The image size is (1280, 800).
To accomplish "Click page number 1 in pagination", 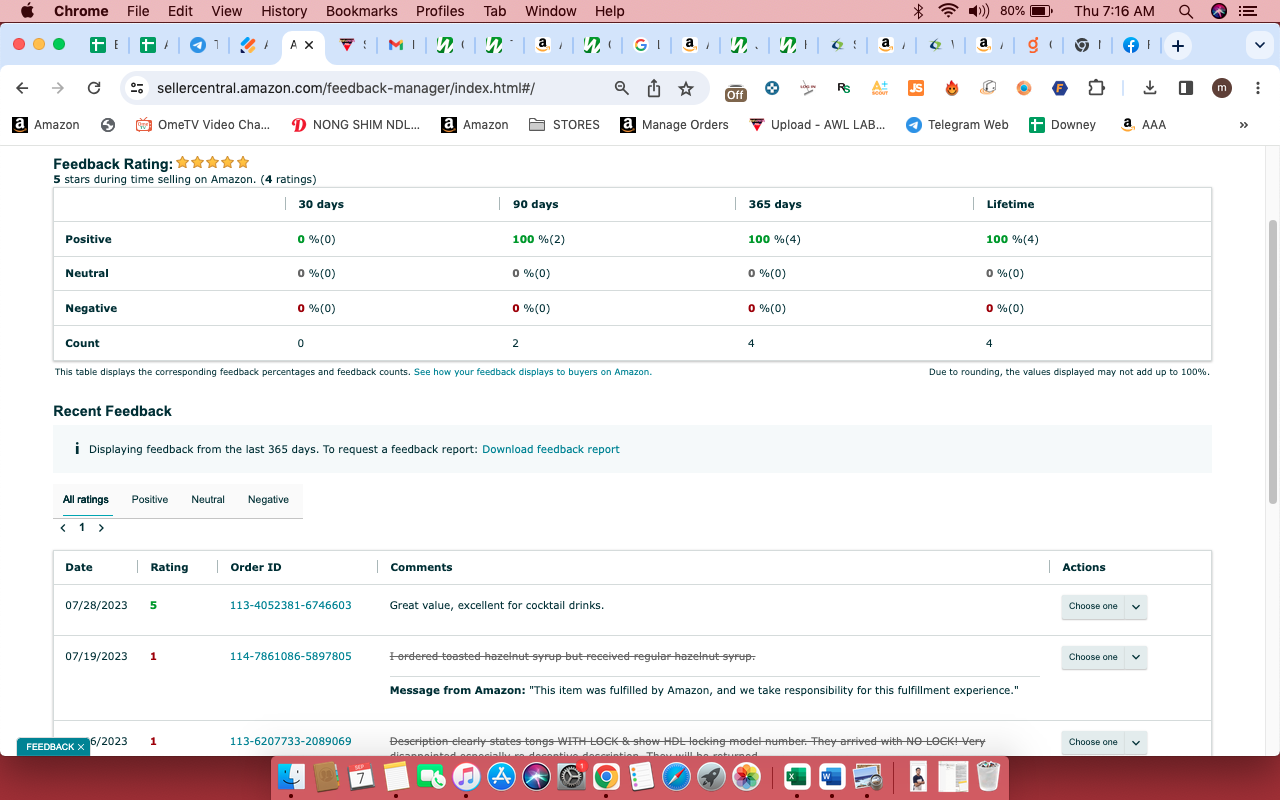I will tap(82, 527).
